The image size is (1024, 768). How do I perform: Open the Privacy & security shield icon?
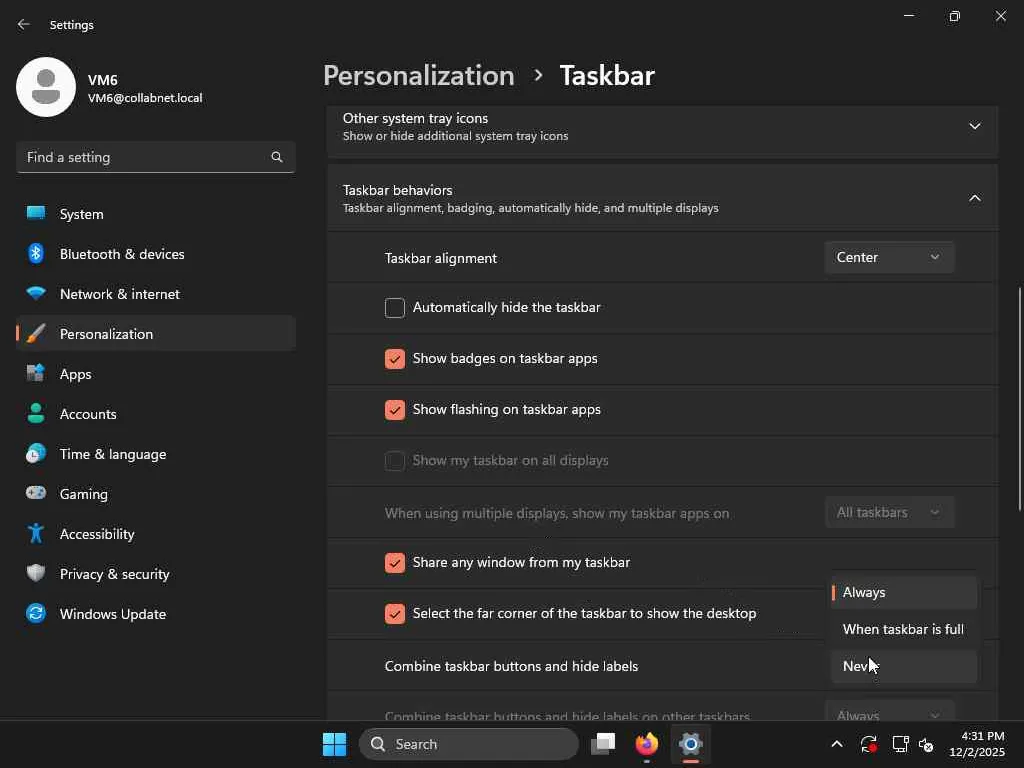coord(36,574)
